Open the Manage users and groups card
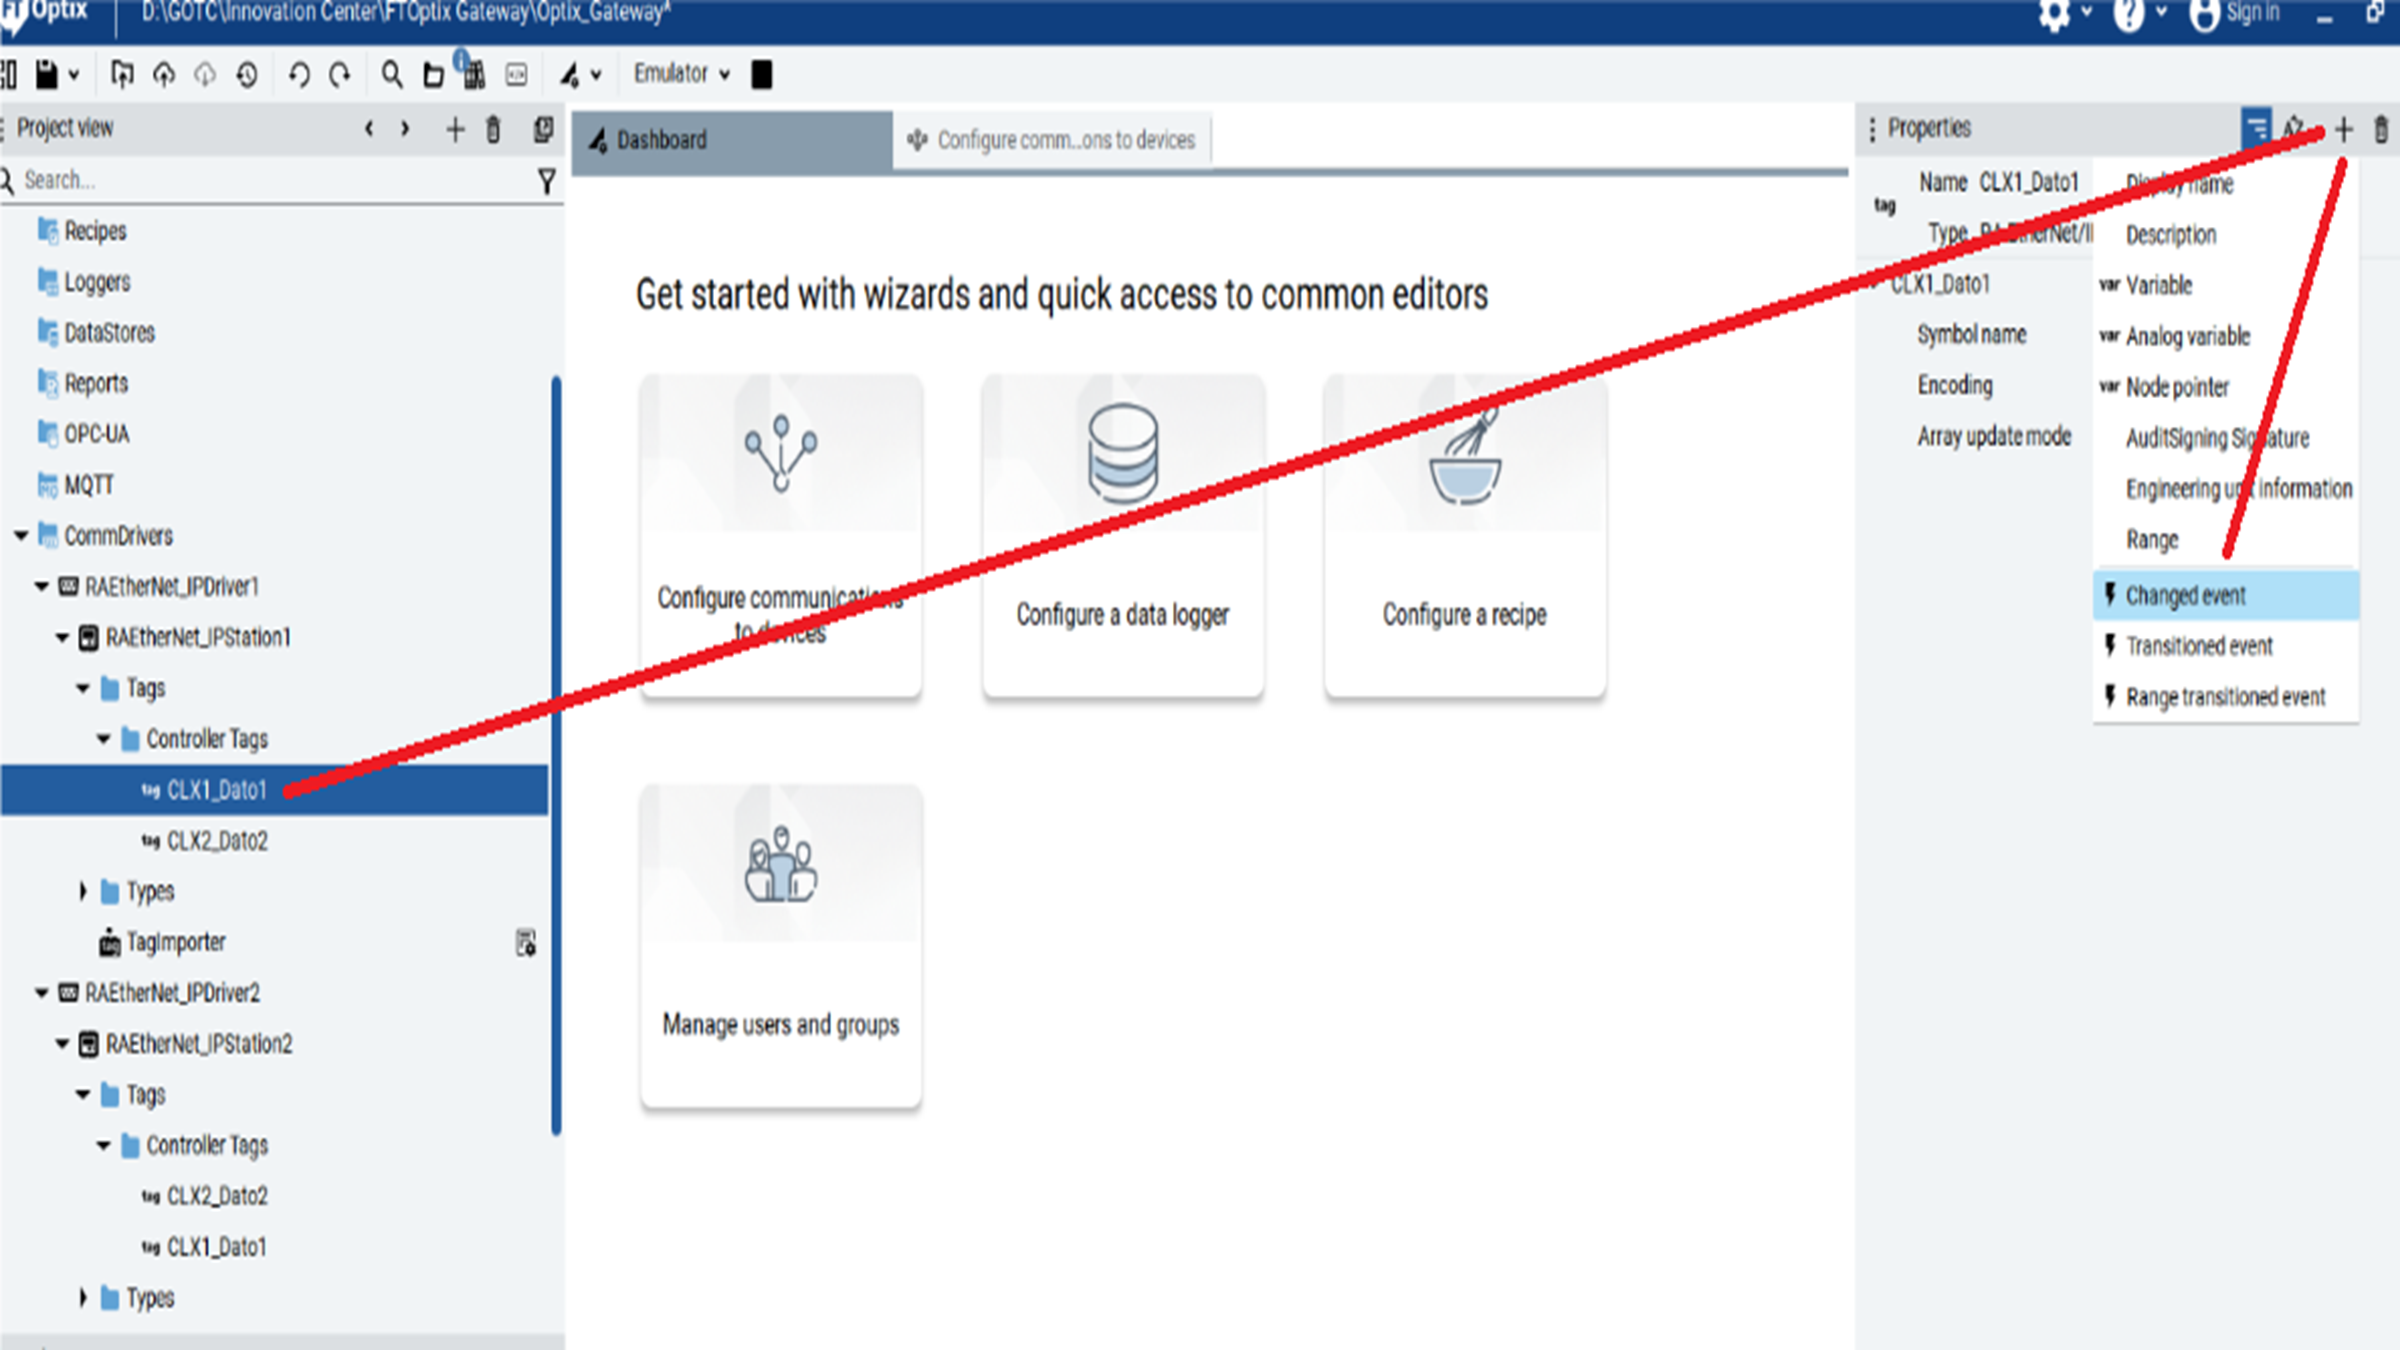This screenshot has height=1350, width=2400. (781, 946)
